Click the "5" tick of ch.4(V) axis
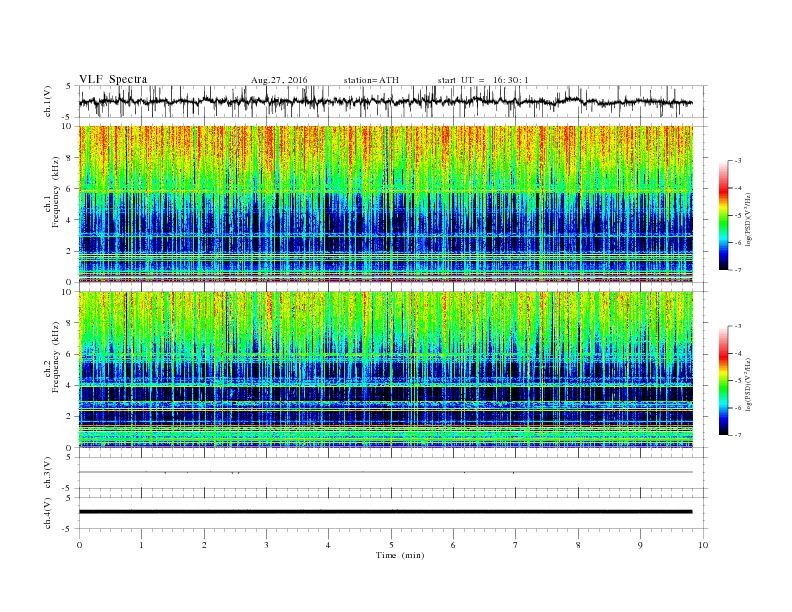Screen dimensions: 792x612 tap(70, 498)
